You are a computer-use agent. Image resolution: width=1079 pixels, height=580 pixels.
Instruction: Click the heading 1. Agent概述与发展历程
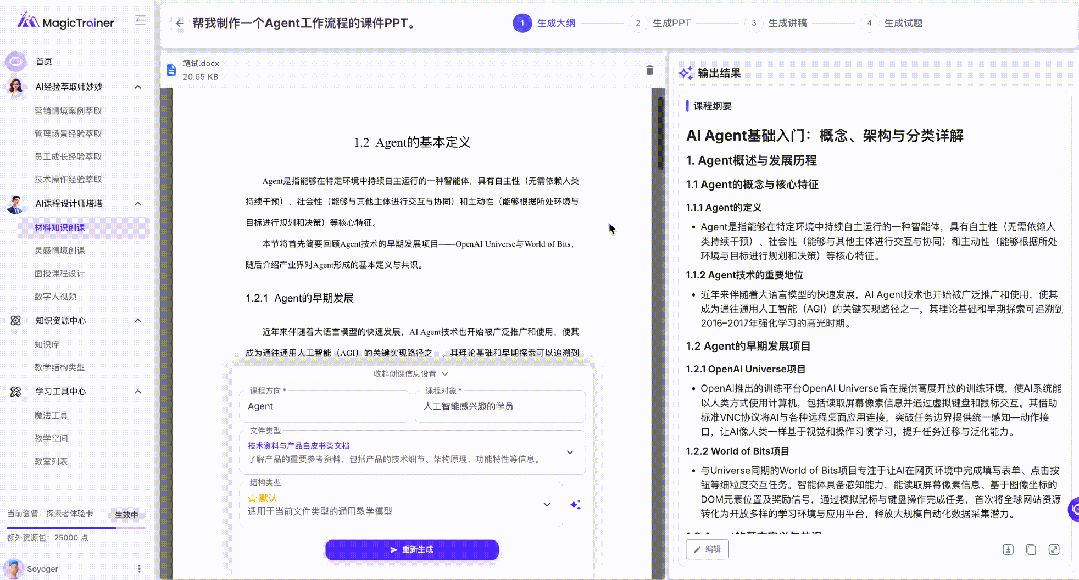[x=751, y=160]
